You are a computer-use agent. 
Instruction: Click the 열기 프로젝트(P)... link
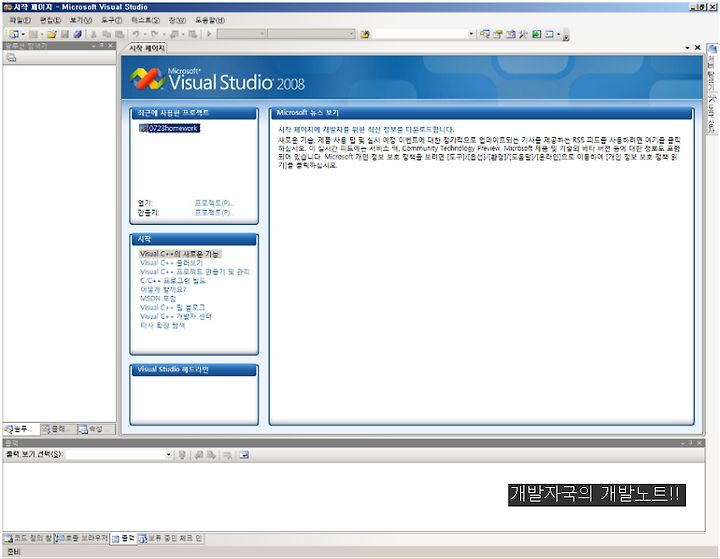pos(214,203)
